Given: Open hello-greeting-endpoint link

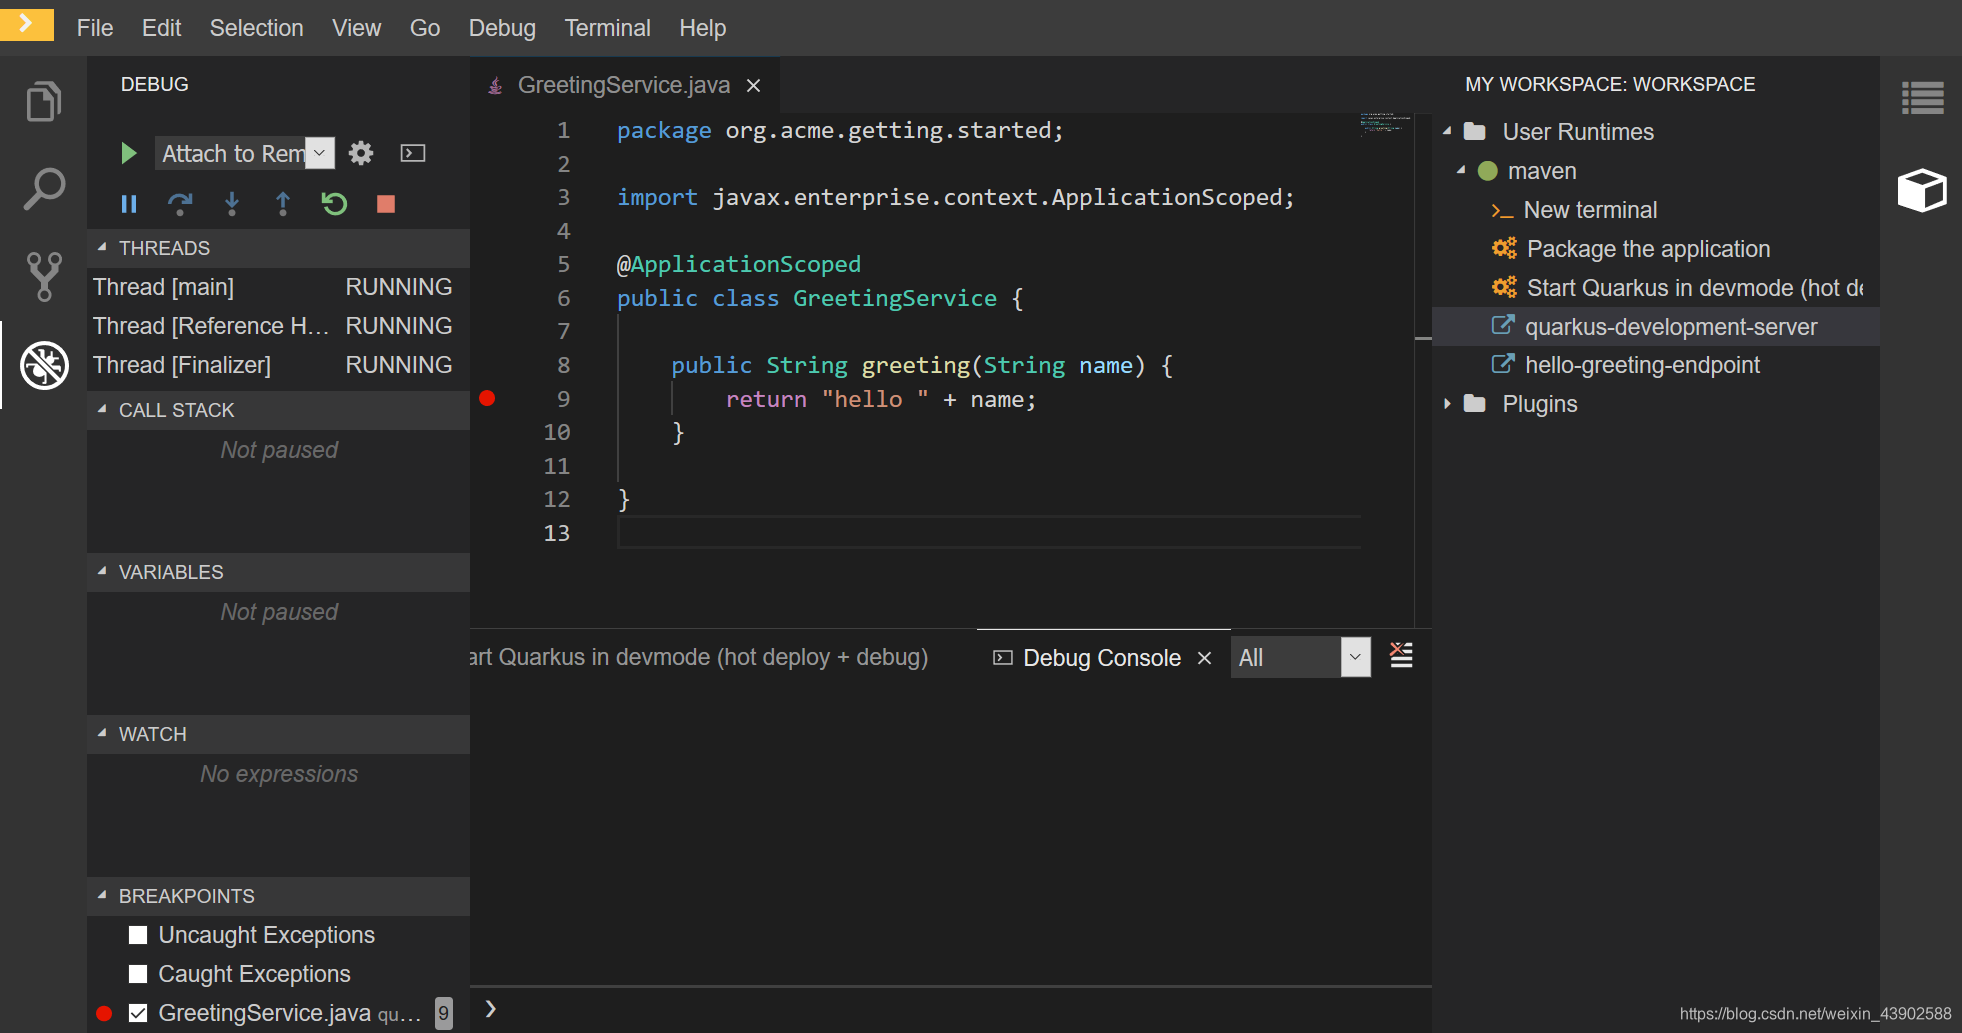Looking at the screenshot, I should pos(1642,365).
